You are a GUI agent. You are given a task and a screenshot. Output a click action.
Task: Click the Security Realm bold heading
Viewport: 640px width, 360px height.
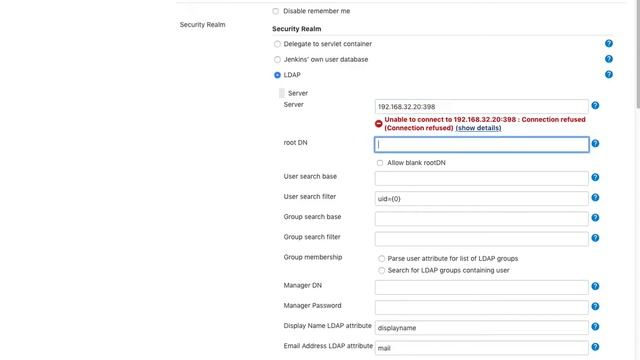click(297, 29)
